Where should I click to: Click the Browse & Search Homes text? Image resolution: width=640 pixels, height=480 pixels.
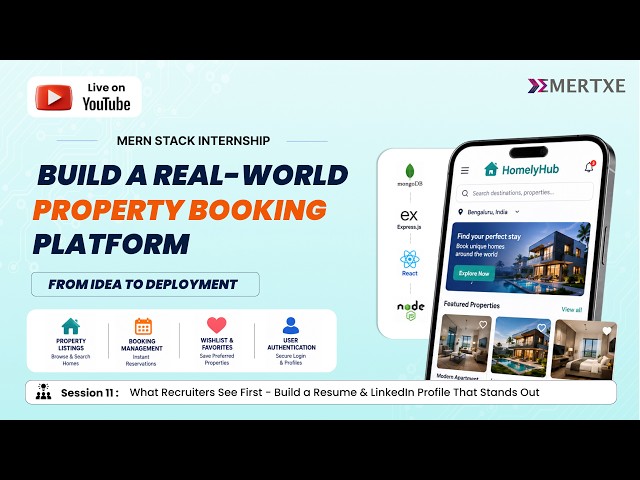(x=71, y=360)
